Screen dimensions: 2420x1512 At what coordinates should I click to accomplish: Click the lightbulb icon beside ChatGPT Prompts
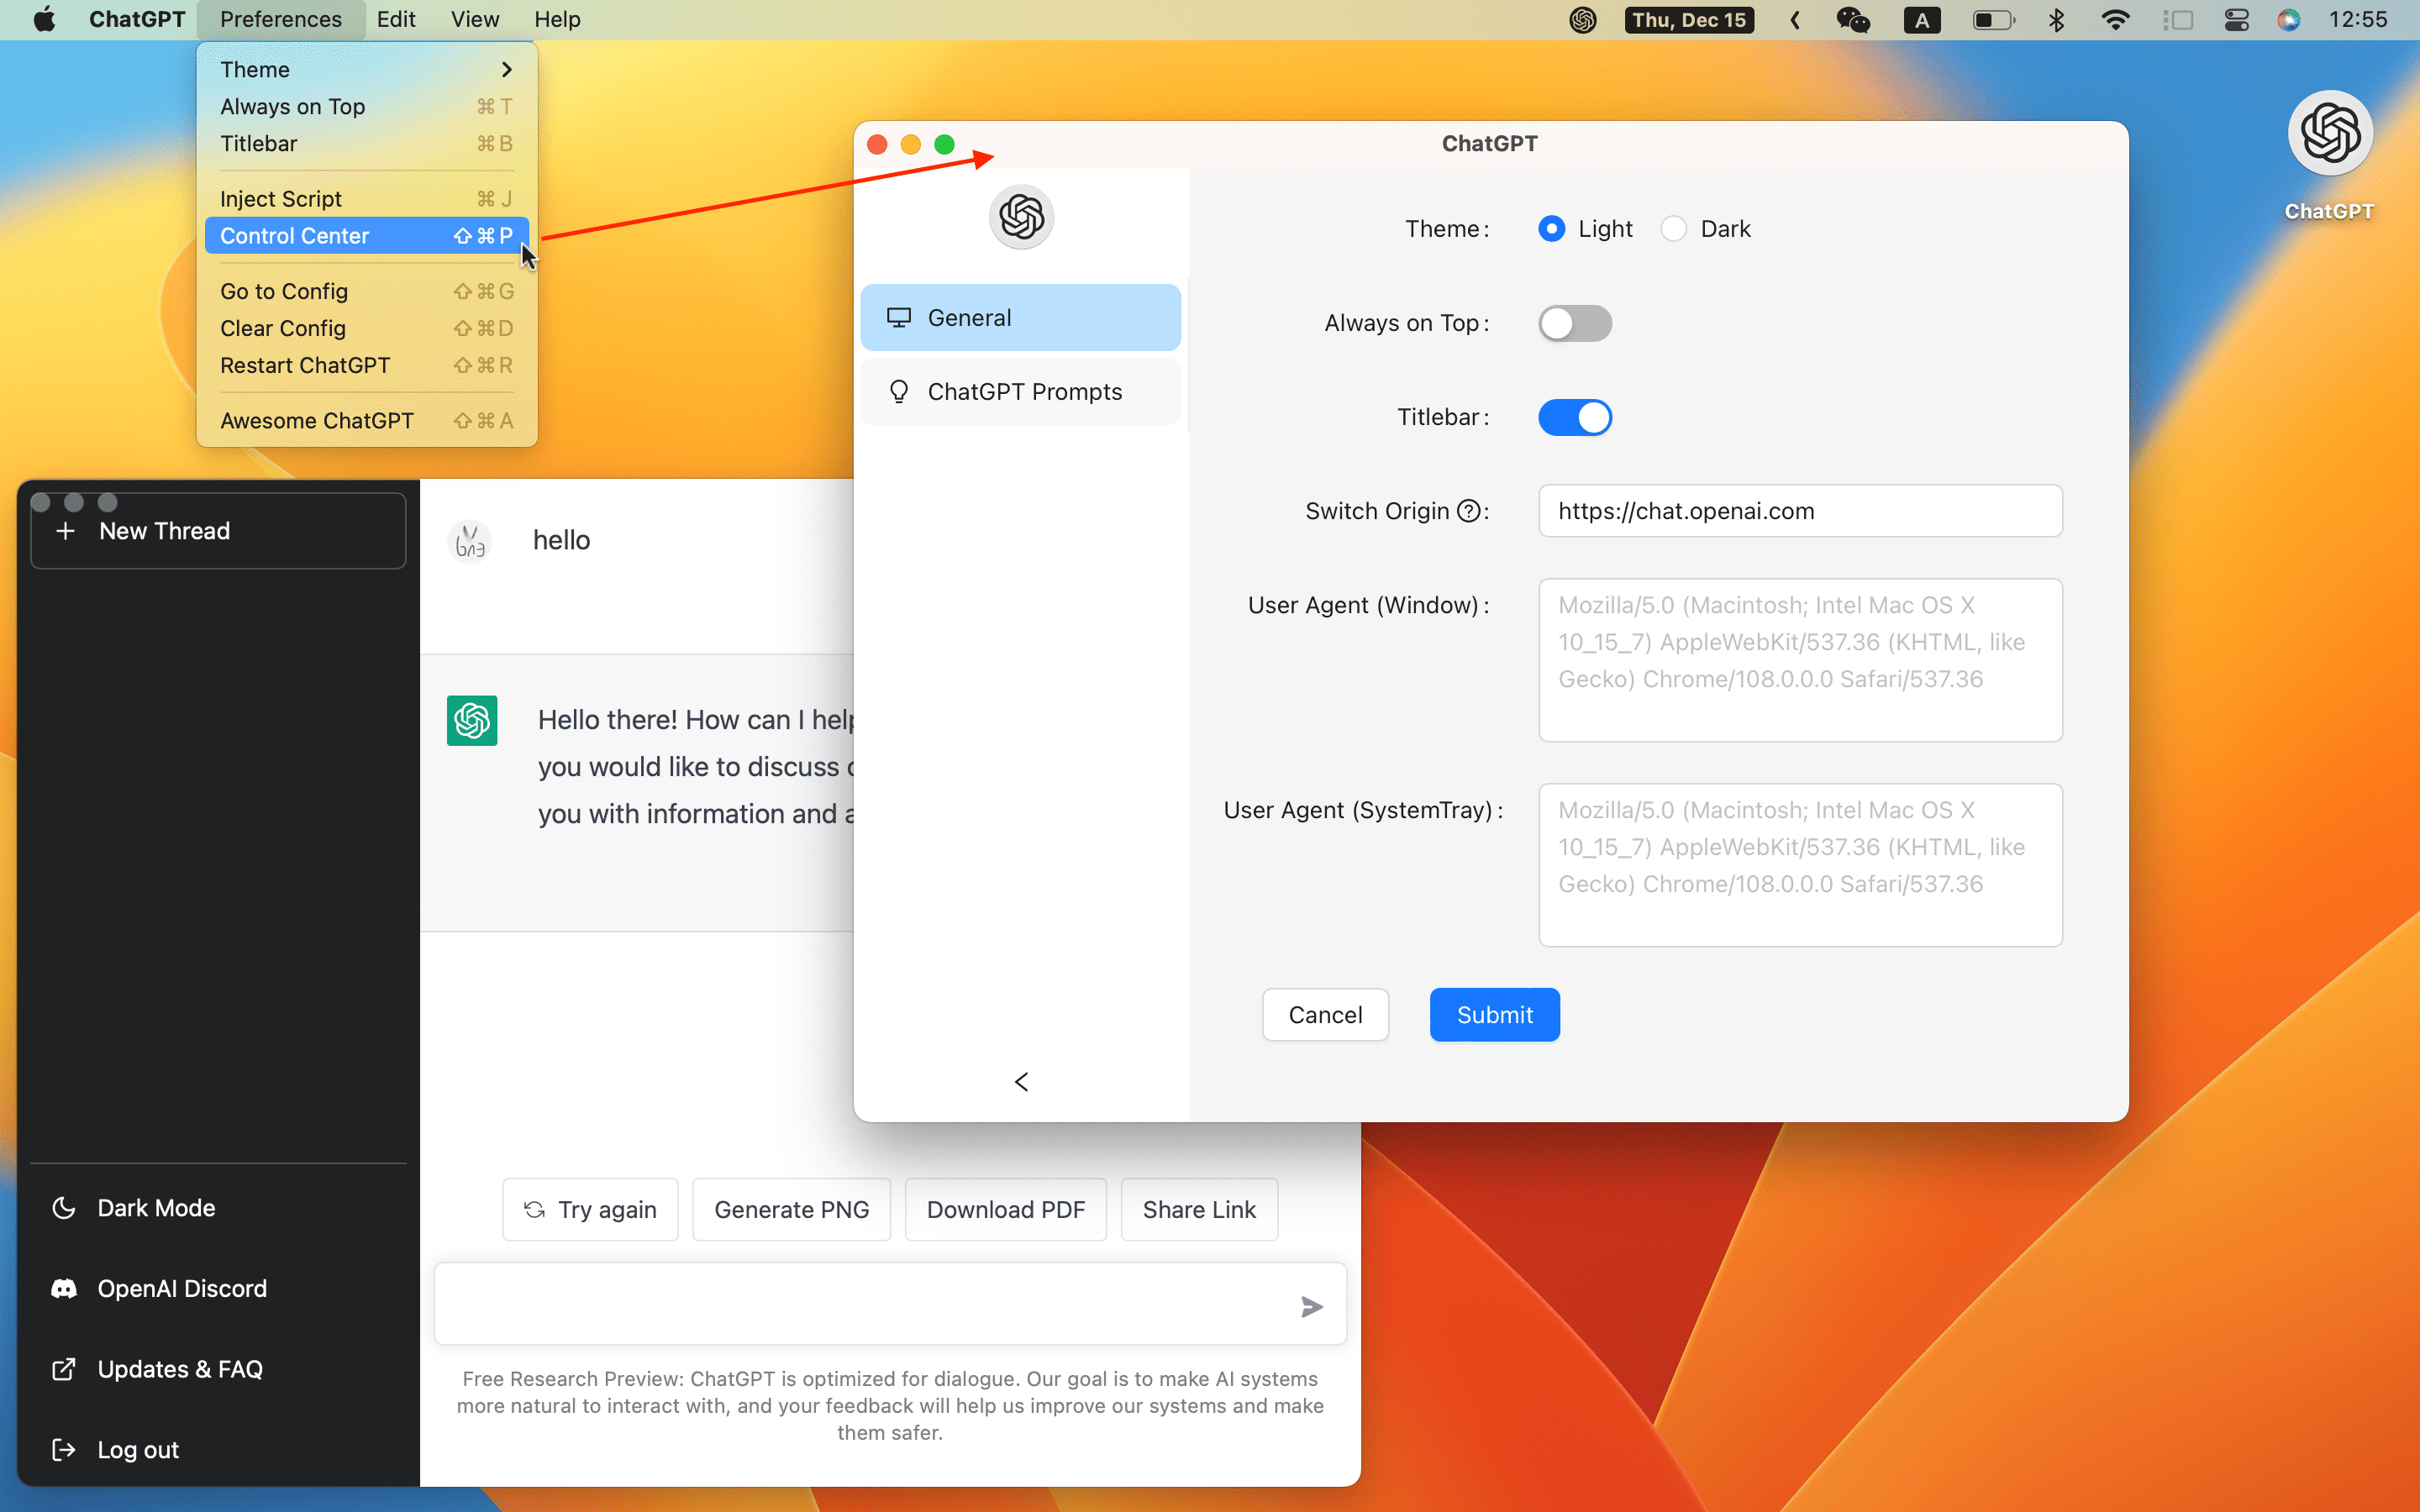click(898, 391)
